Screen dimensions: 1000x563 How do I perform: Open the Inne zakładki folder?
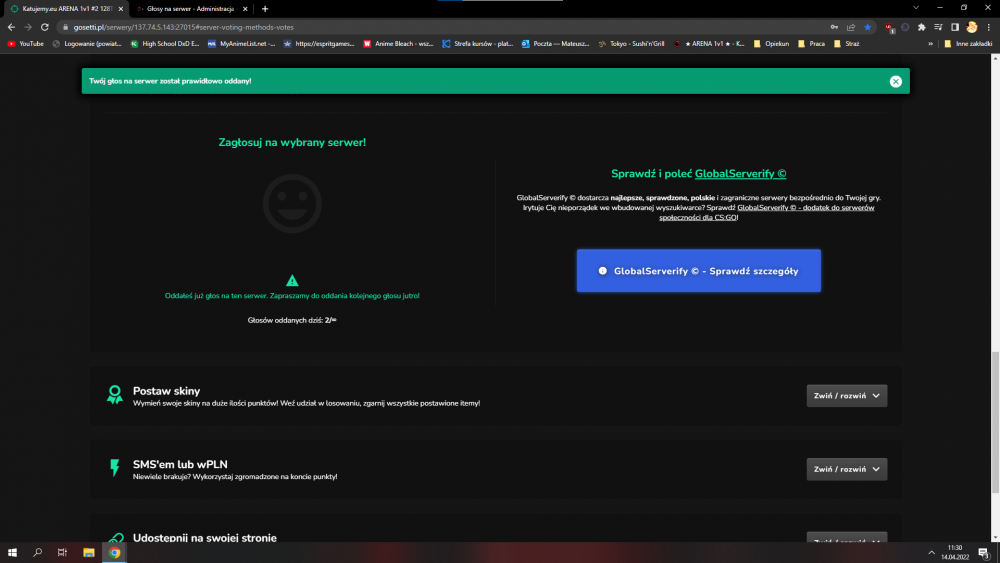point(967,44)
